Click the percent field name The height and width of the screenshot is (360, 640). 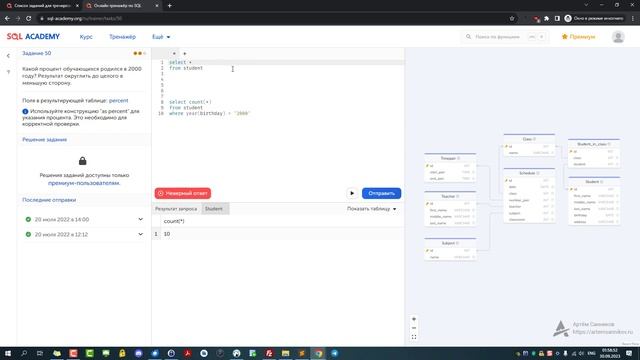click(x=118, y=100)
